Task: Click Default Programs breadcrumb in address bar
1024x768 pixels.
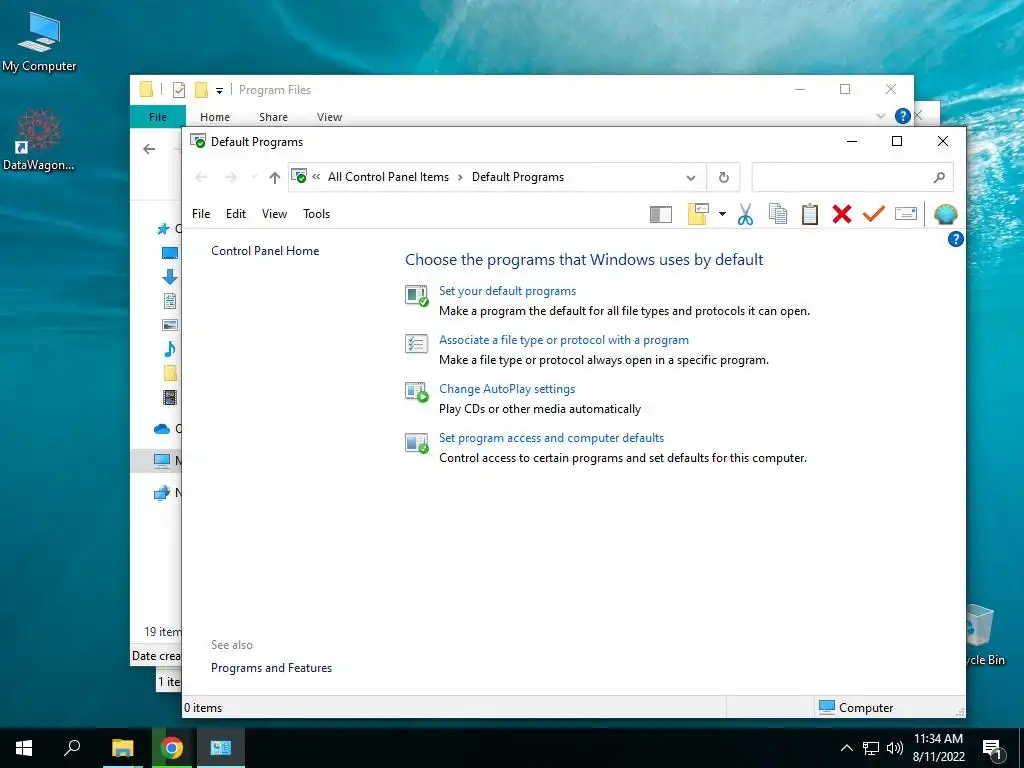Action: pos(518,177)
